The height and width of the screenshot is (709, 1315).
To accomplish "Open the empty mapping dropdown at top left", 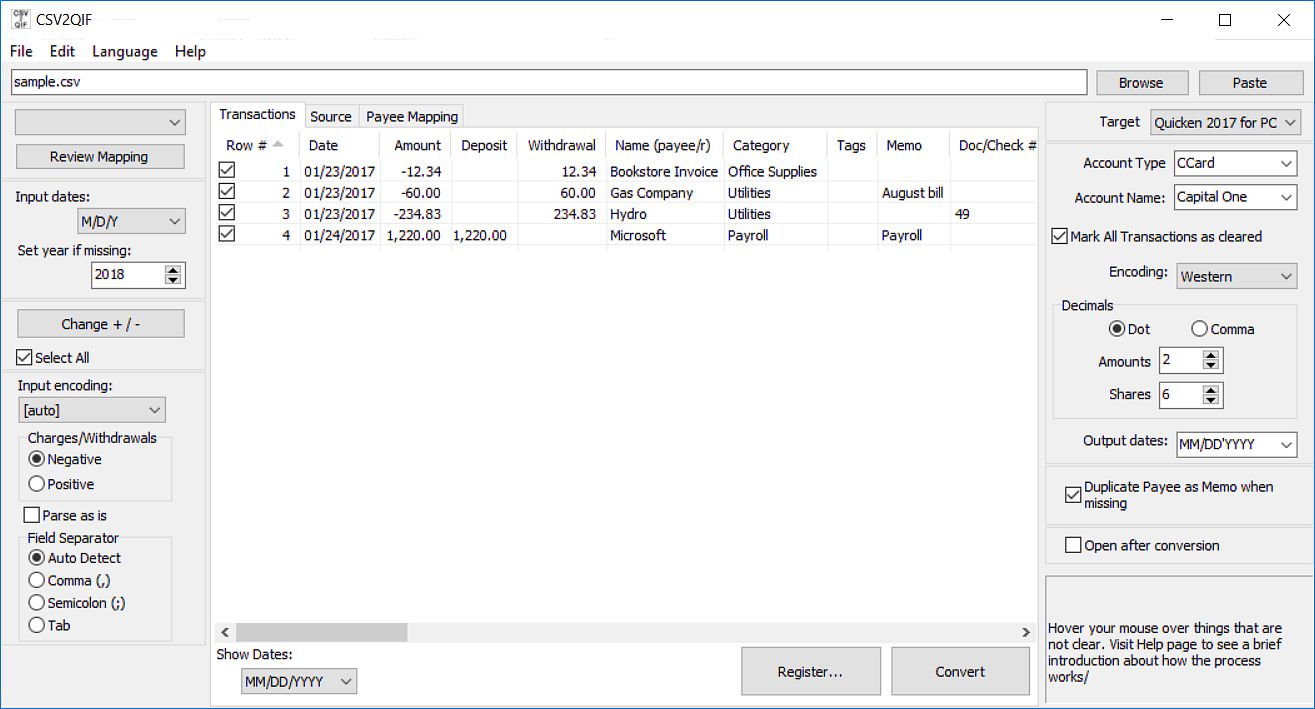I will (101, 122).
